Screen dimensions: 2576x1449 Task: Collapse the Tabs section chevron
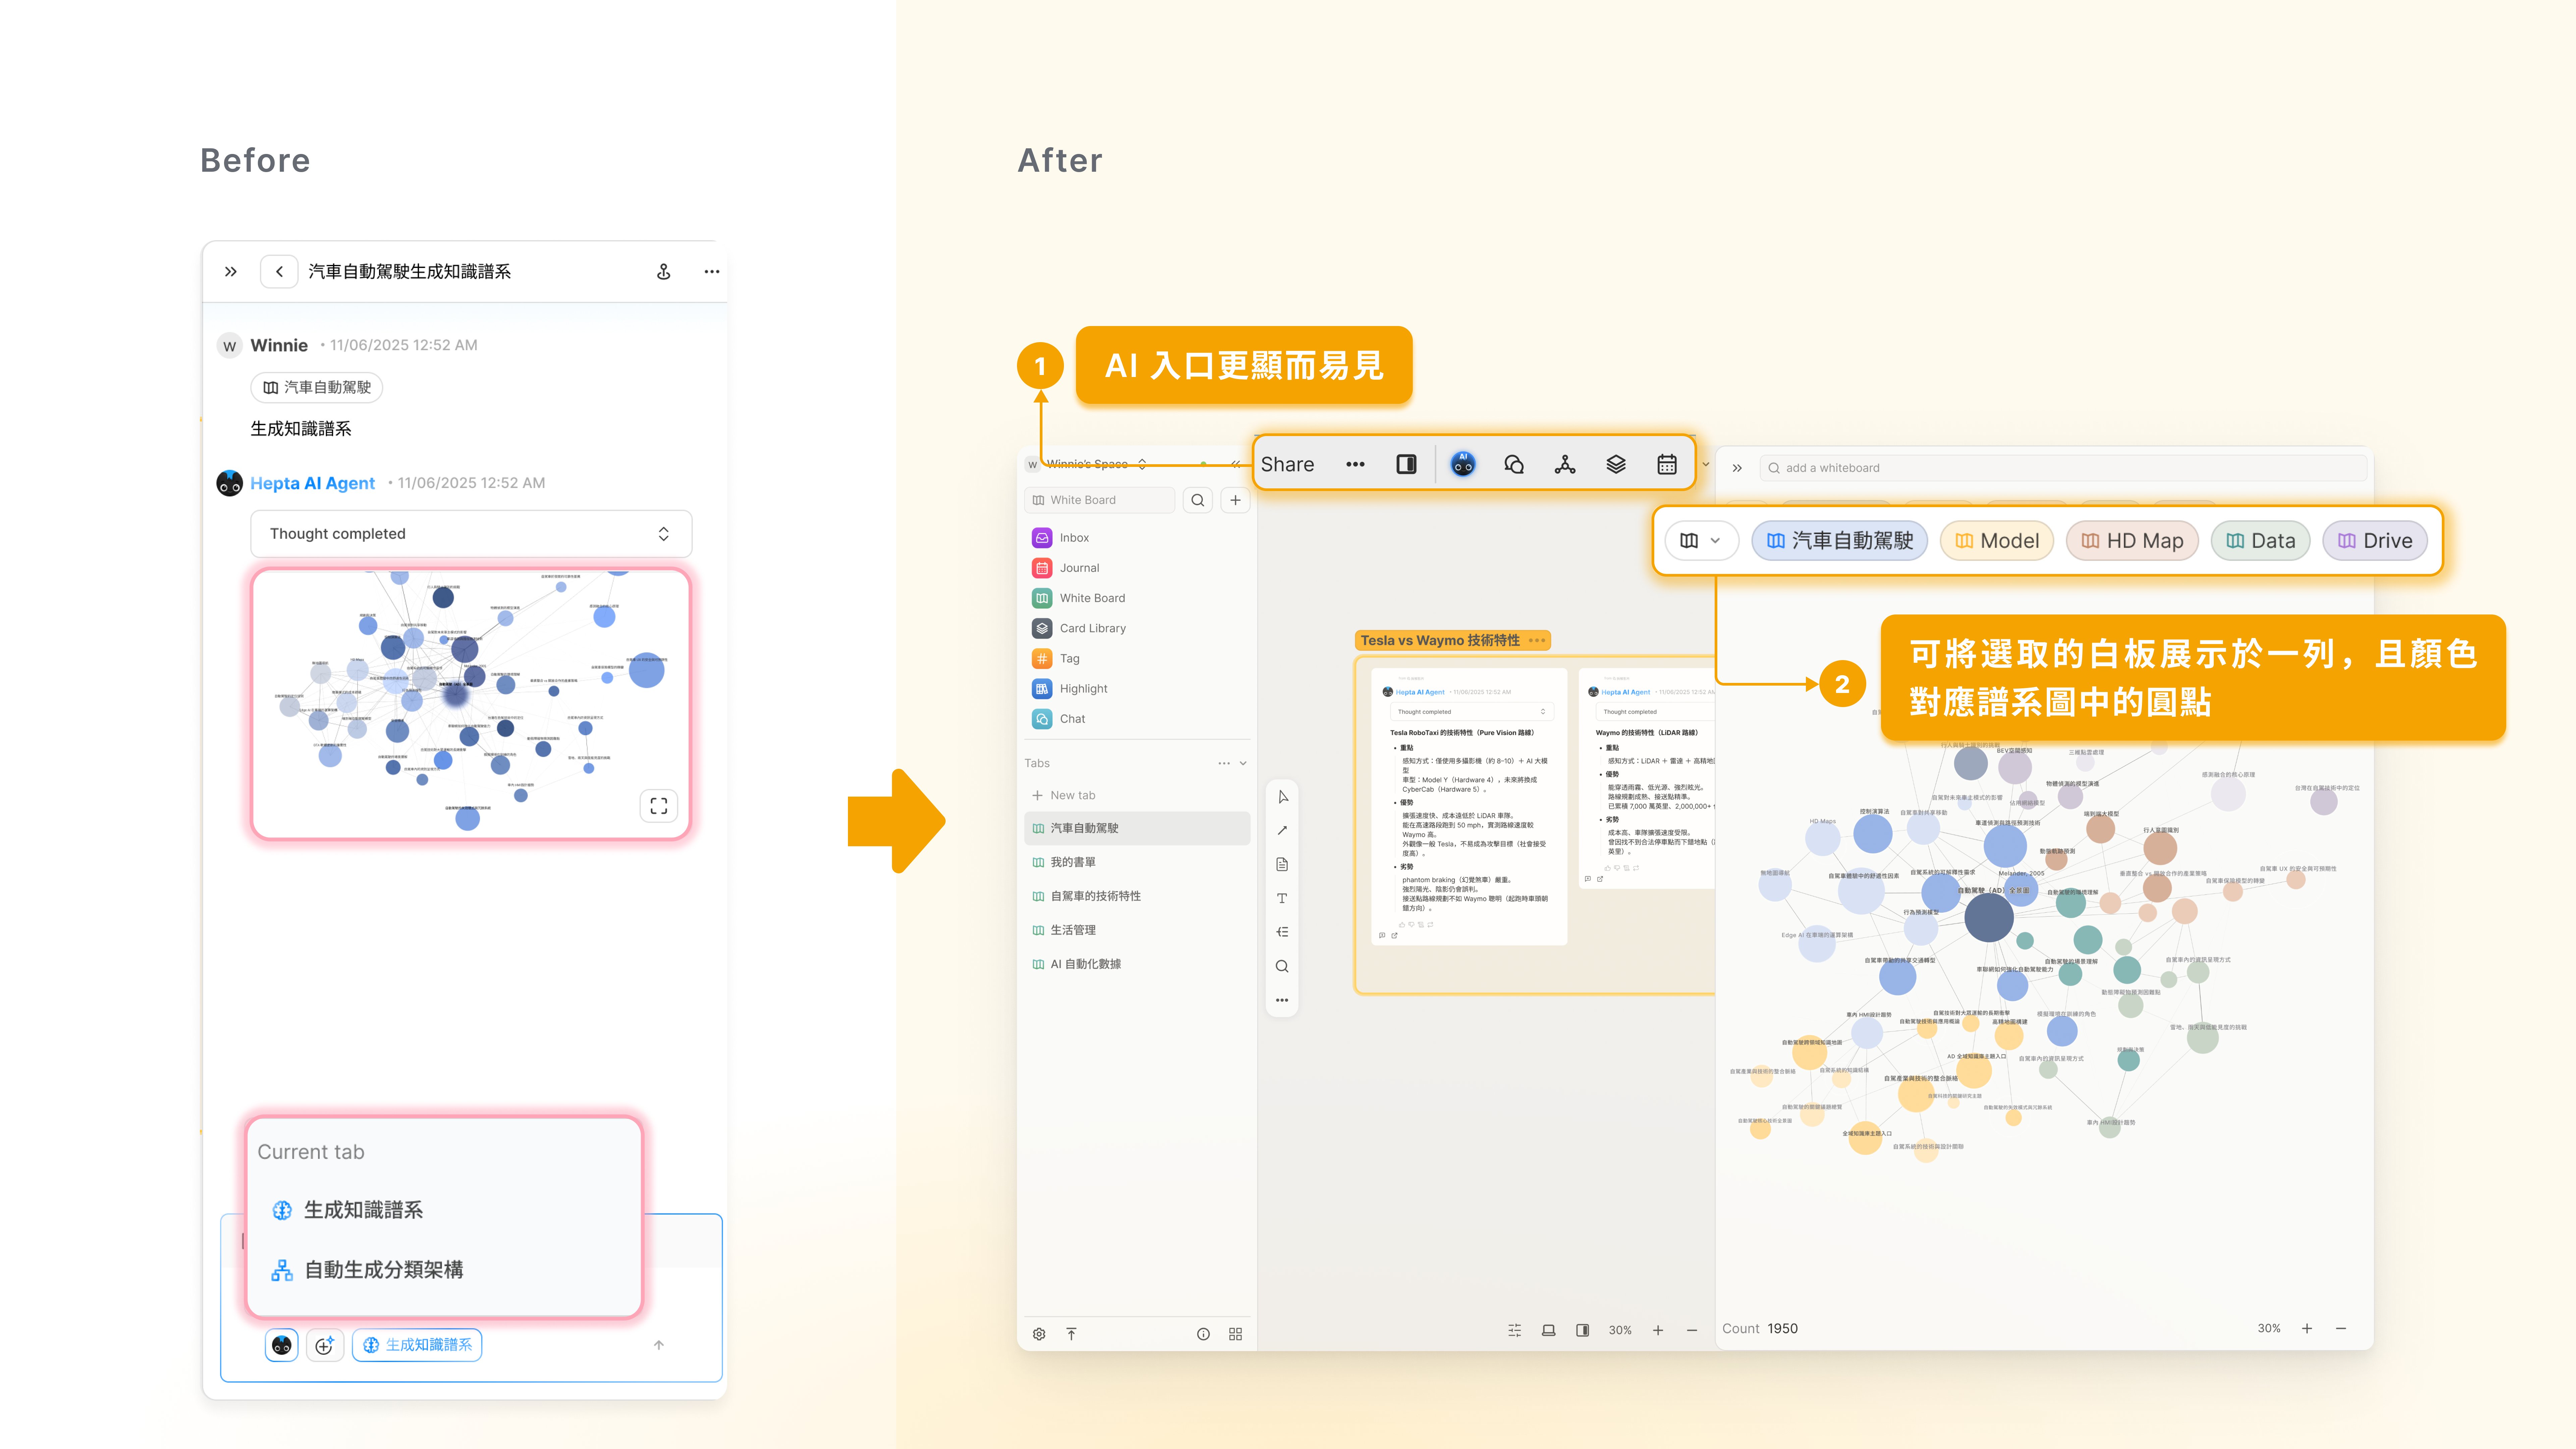coord(1243,763)
